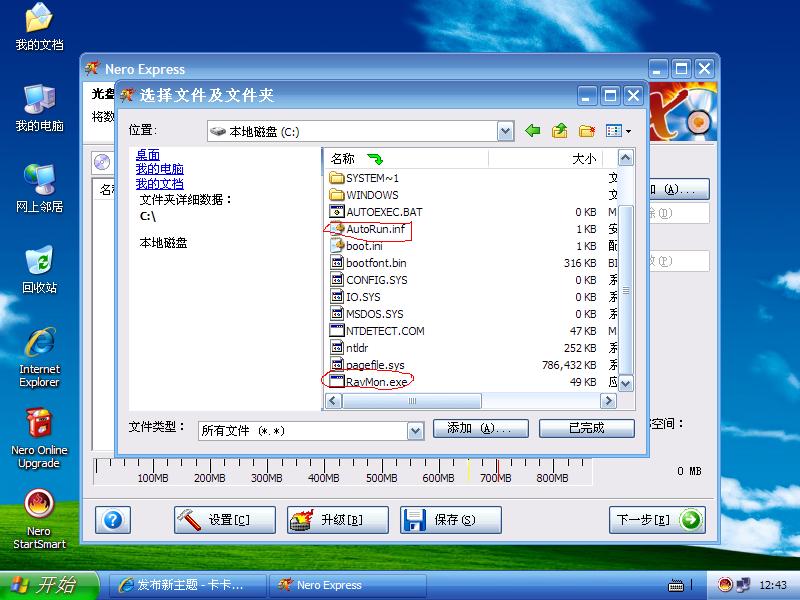
Task: Expand the location dropdown for 本地磁盘 (C:)
Action: (x=505, y=131)
